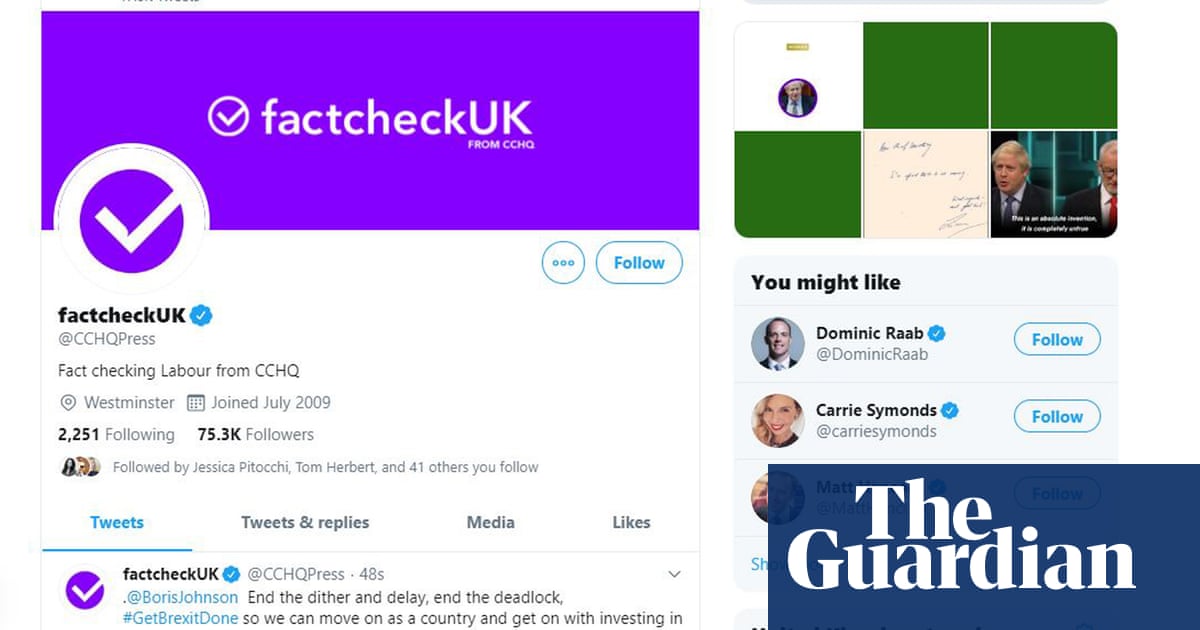Follow Dominic Raab
The width and height of the screenshot is (1200, 630).
[1057, 340]
